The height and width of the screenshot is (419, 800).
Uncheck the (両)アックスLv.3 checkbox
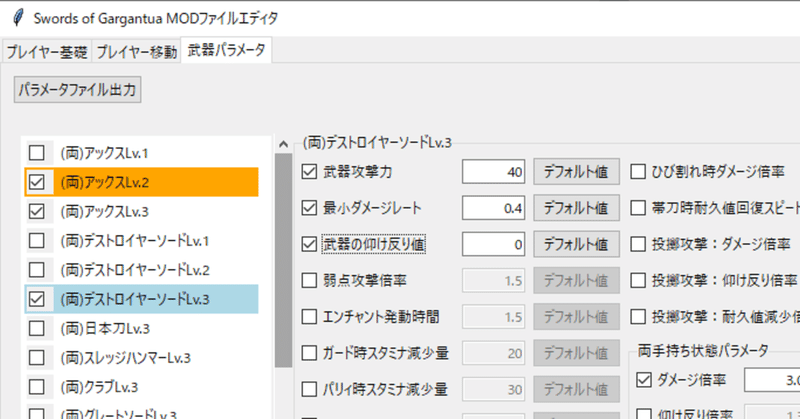(x=37, y=211)
